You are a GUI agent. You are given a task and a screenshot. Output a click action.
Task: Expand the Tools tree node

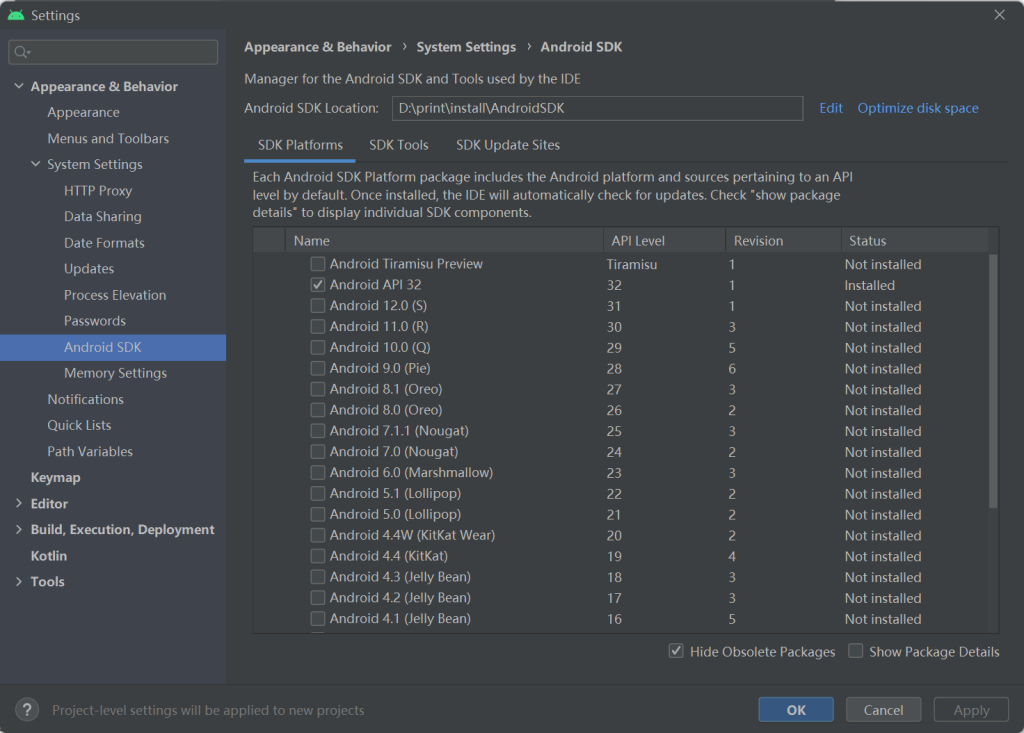click(x=19, y=581)
